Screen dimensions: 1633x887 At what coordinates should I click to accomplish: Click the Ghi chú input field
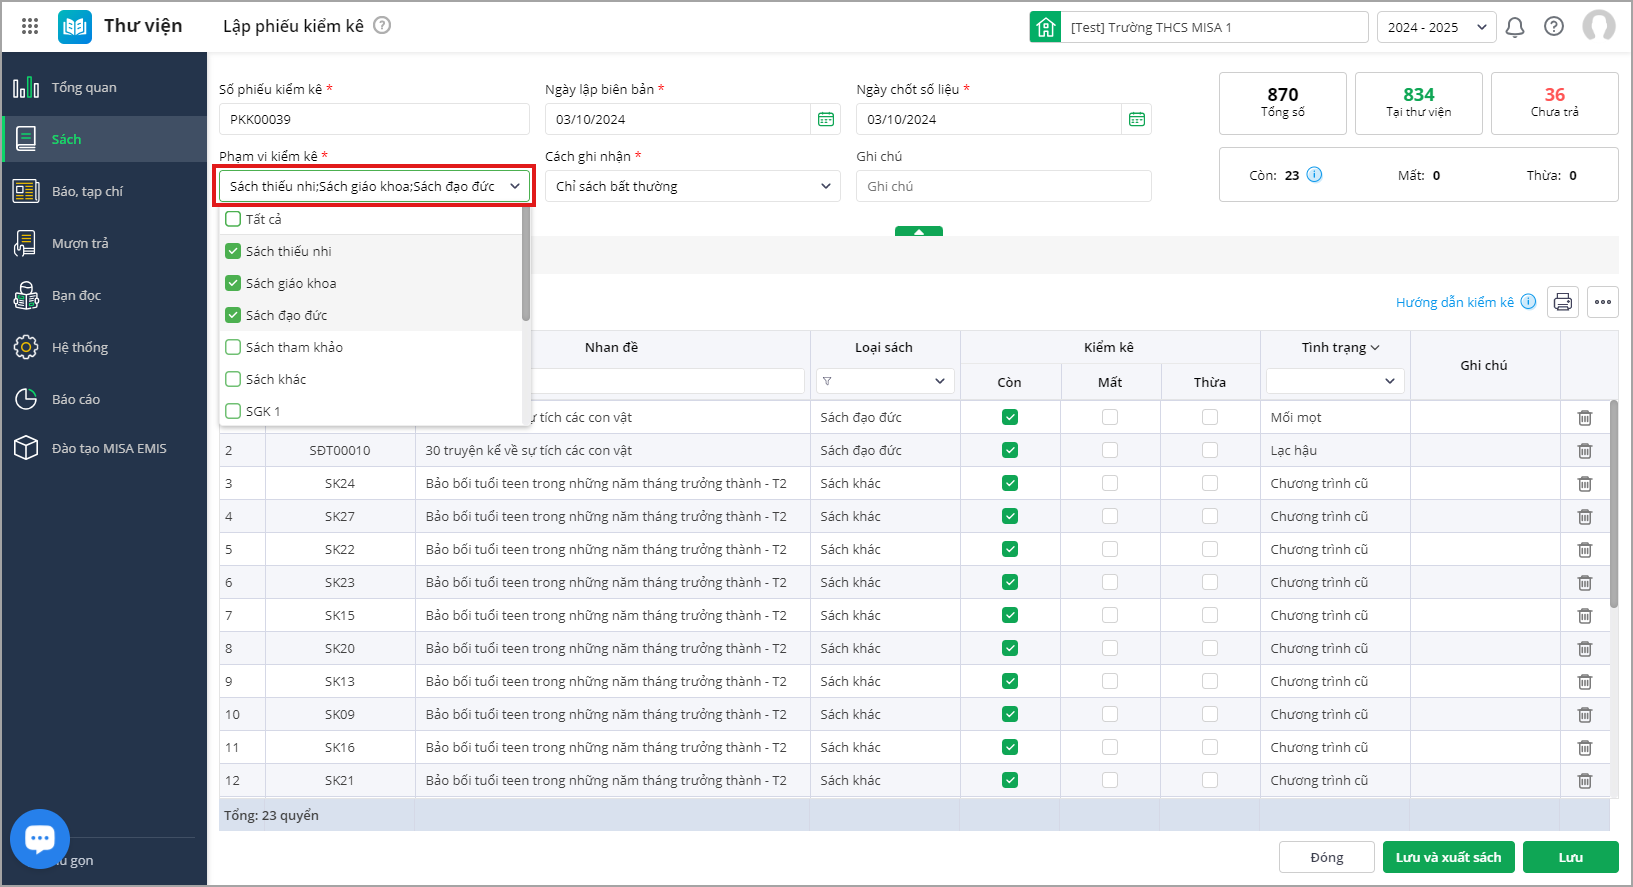tap(1003, 186)
